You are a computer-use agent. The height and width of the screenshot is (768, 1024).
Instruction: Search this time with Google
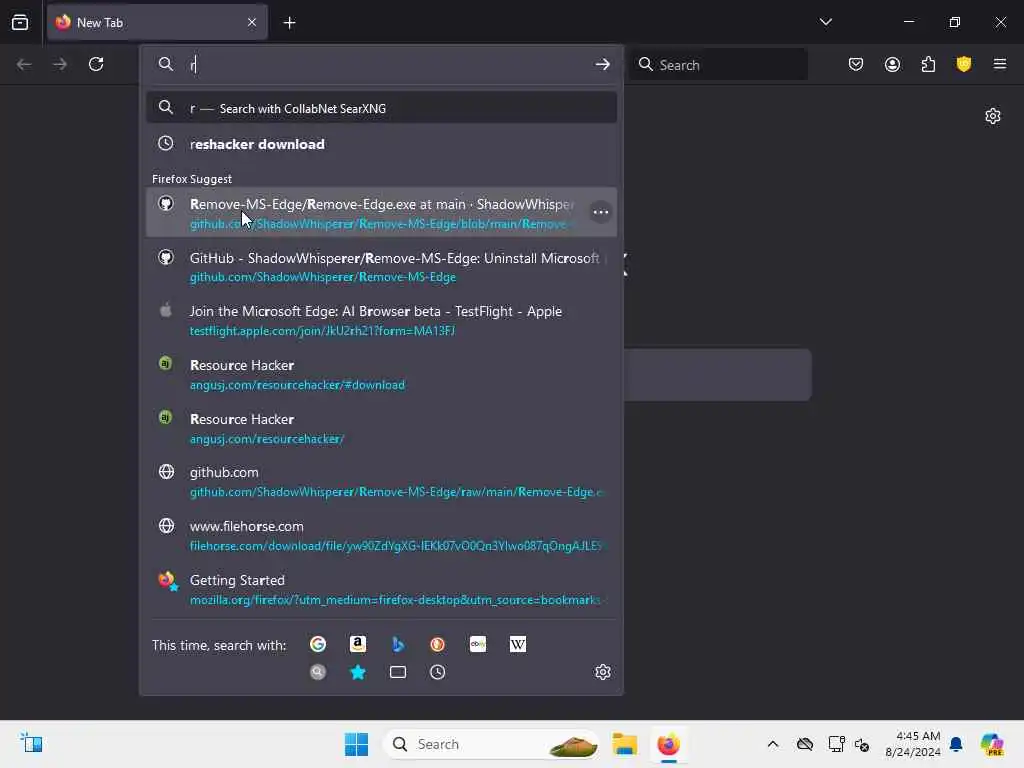[318, 645]
